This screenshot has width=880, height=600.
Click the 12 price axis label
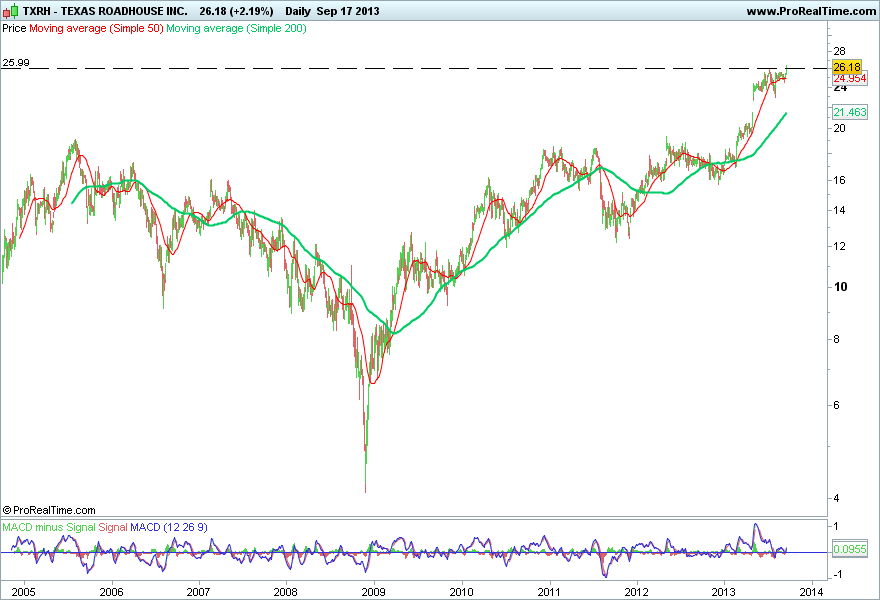(x=840, y=246)
